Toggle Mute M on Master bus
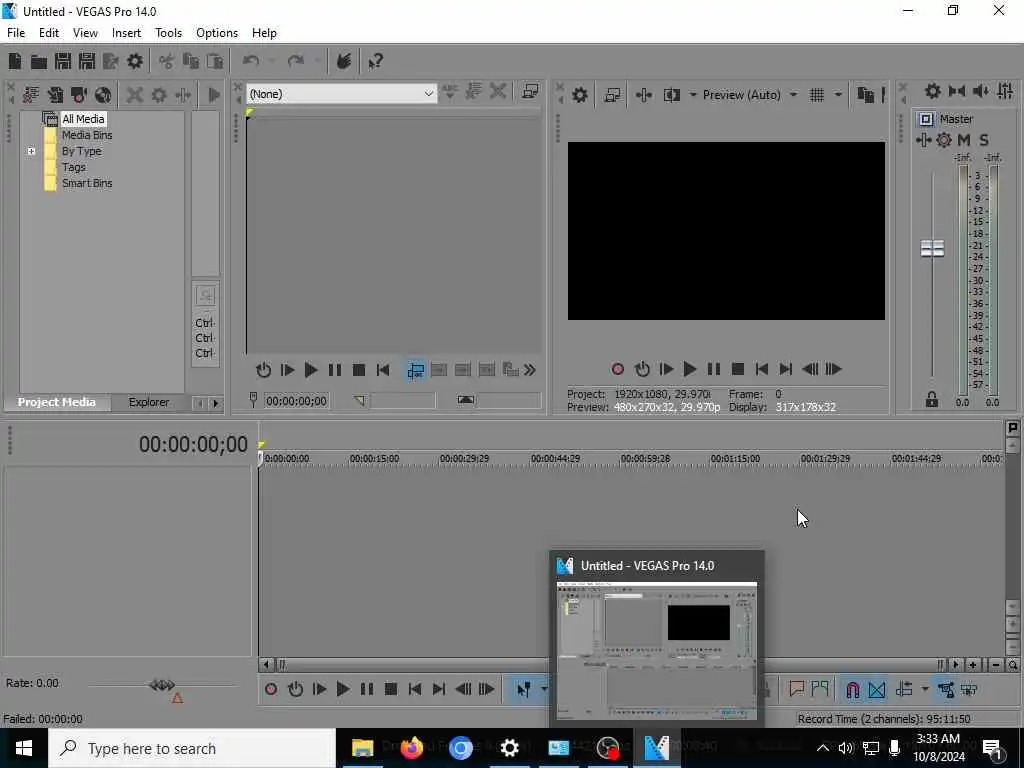Screen dimensions: 1024x768 point(964,140)
